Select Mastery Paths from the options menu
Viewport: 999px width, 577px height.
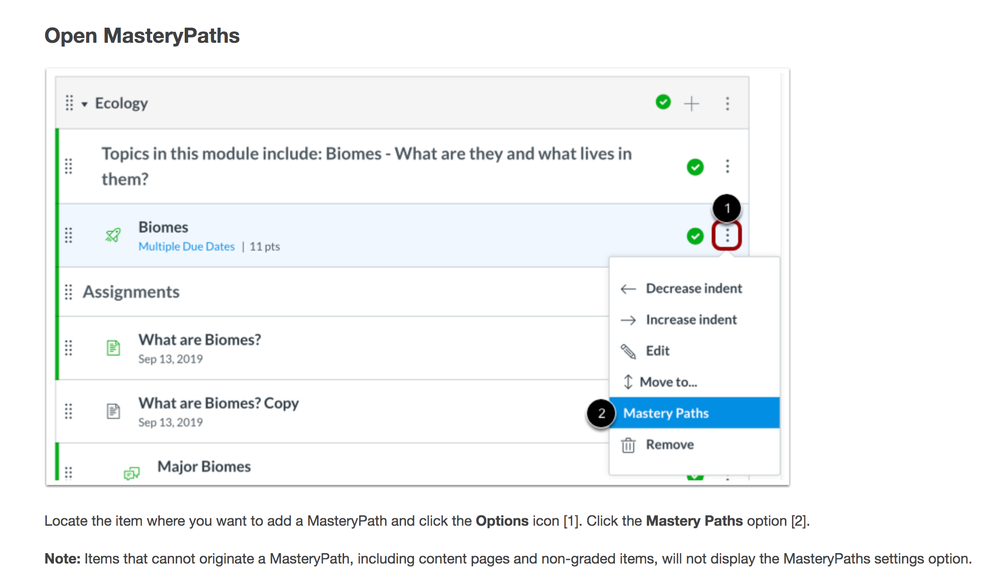[666, 413]
